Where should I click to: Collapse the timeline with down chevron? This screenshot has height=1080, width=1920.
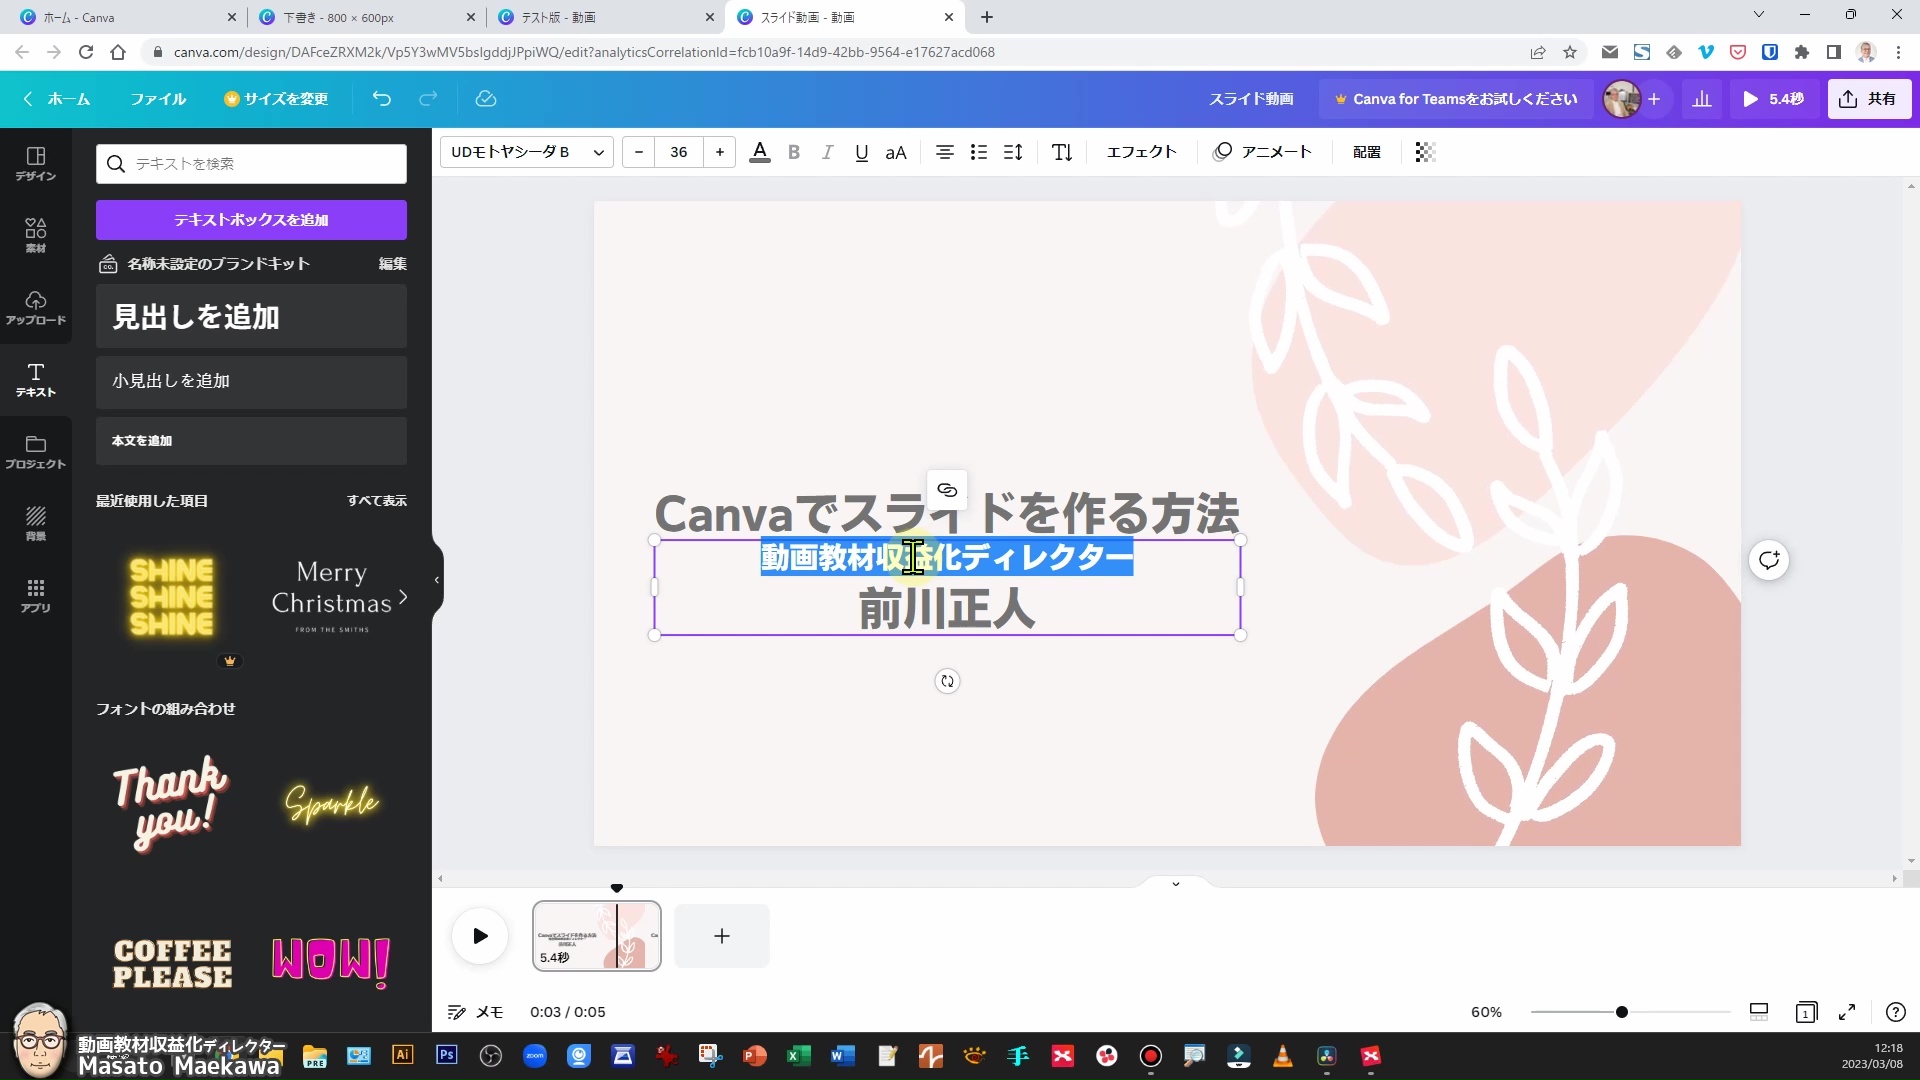[1176, 884]
